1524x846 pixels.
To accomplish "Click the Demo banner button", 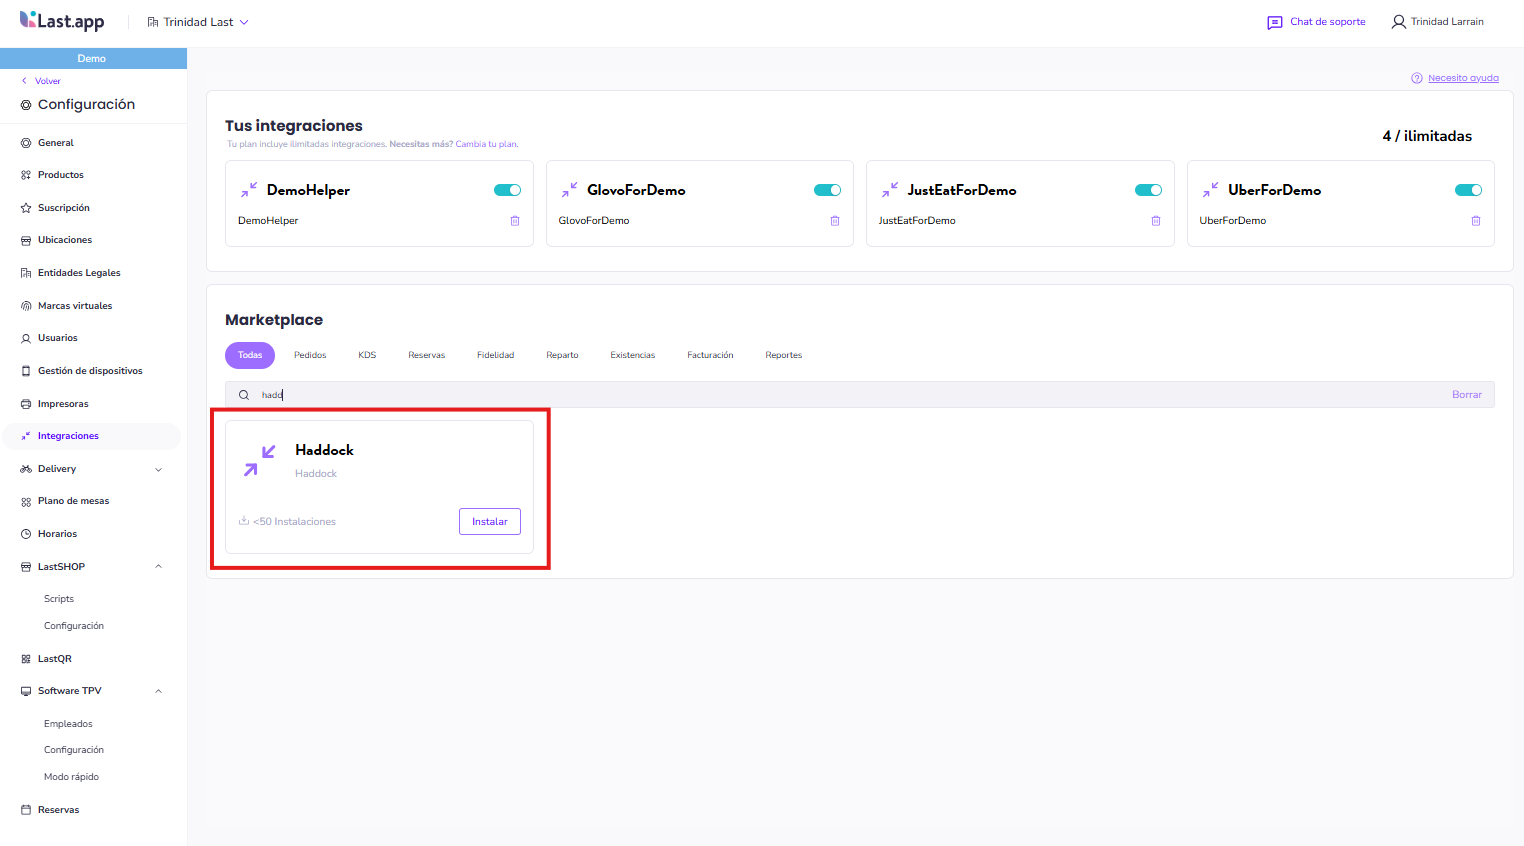I will pyautogui.click(x=93, y=58).
